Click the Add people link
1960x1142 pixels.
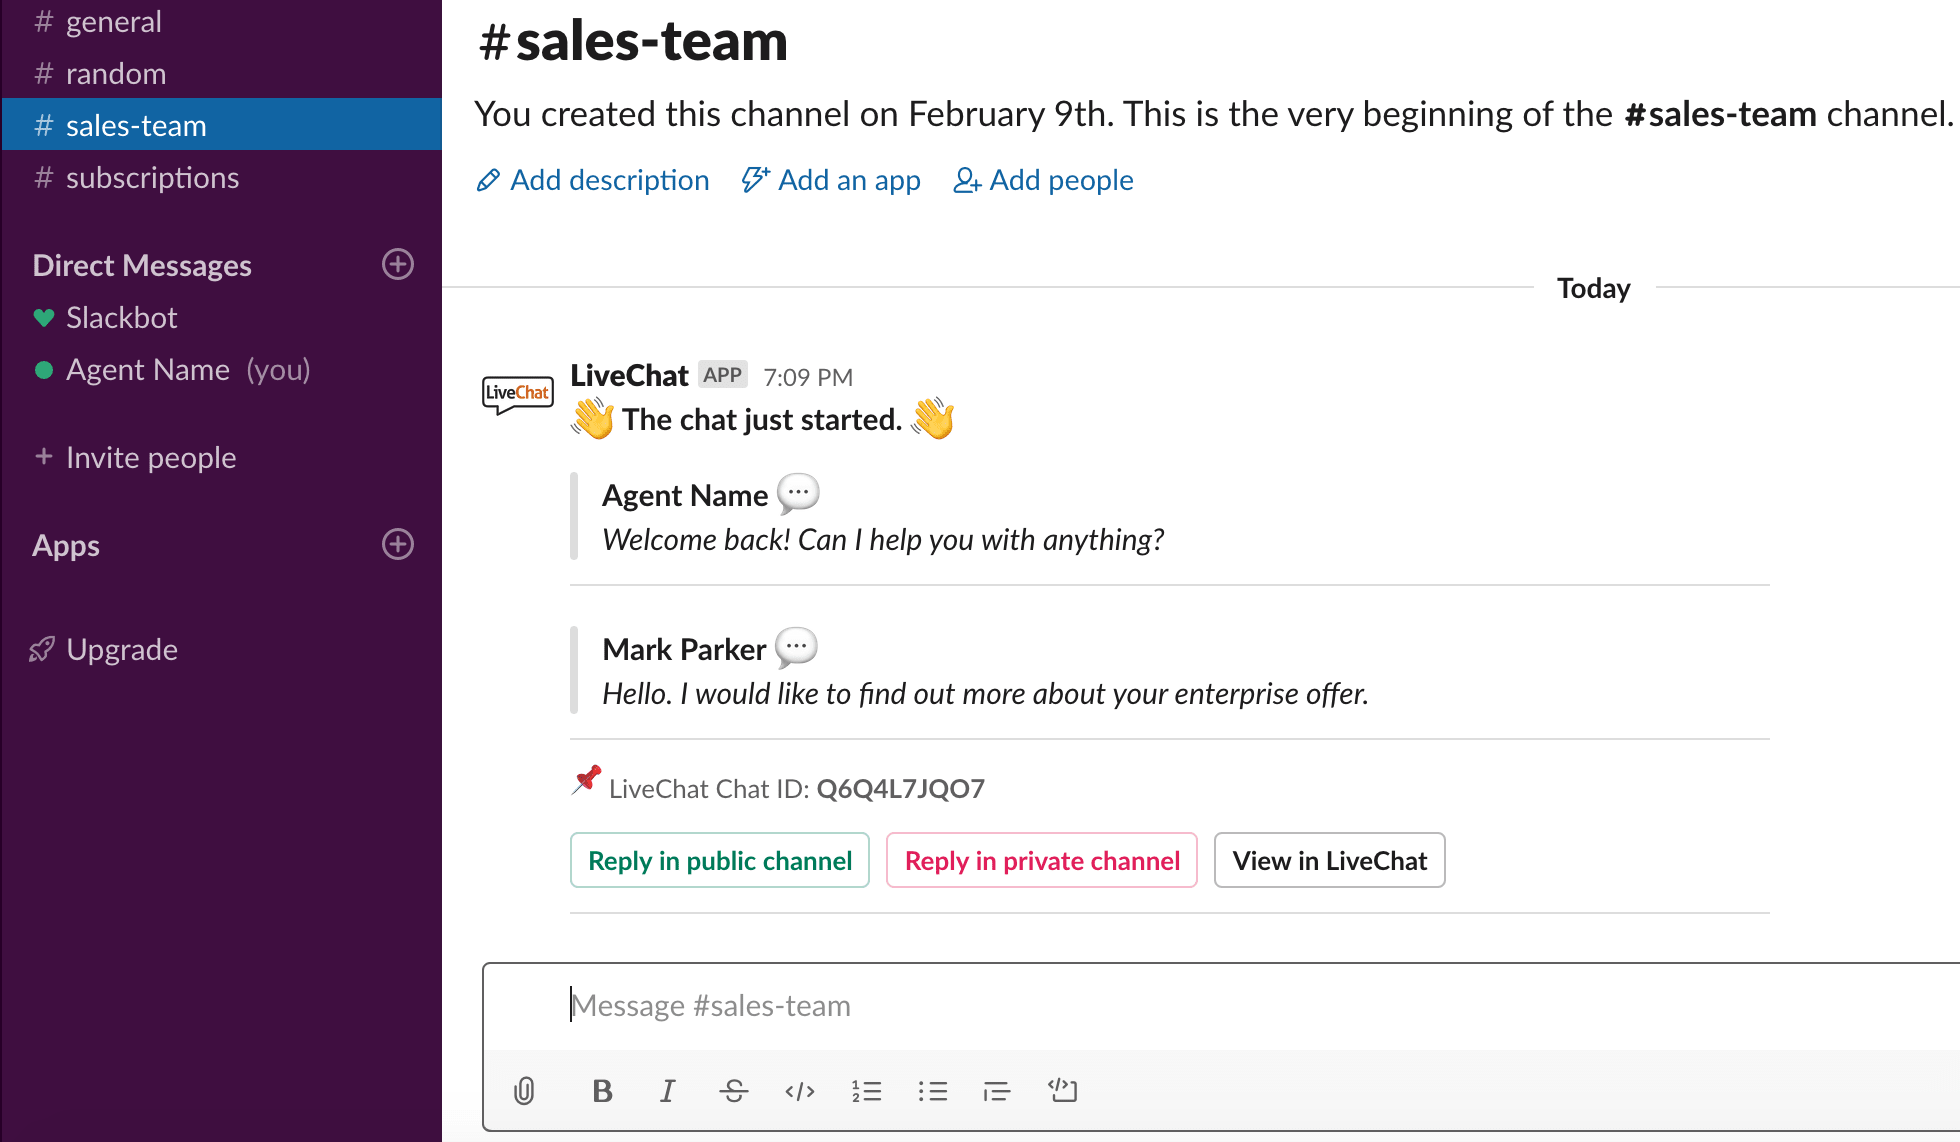1043,180
